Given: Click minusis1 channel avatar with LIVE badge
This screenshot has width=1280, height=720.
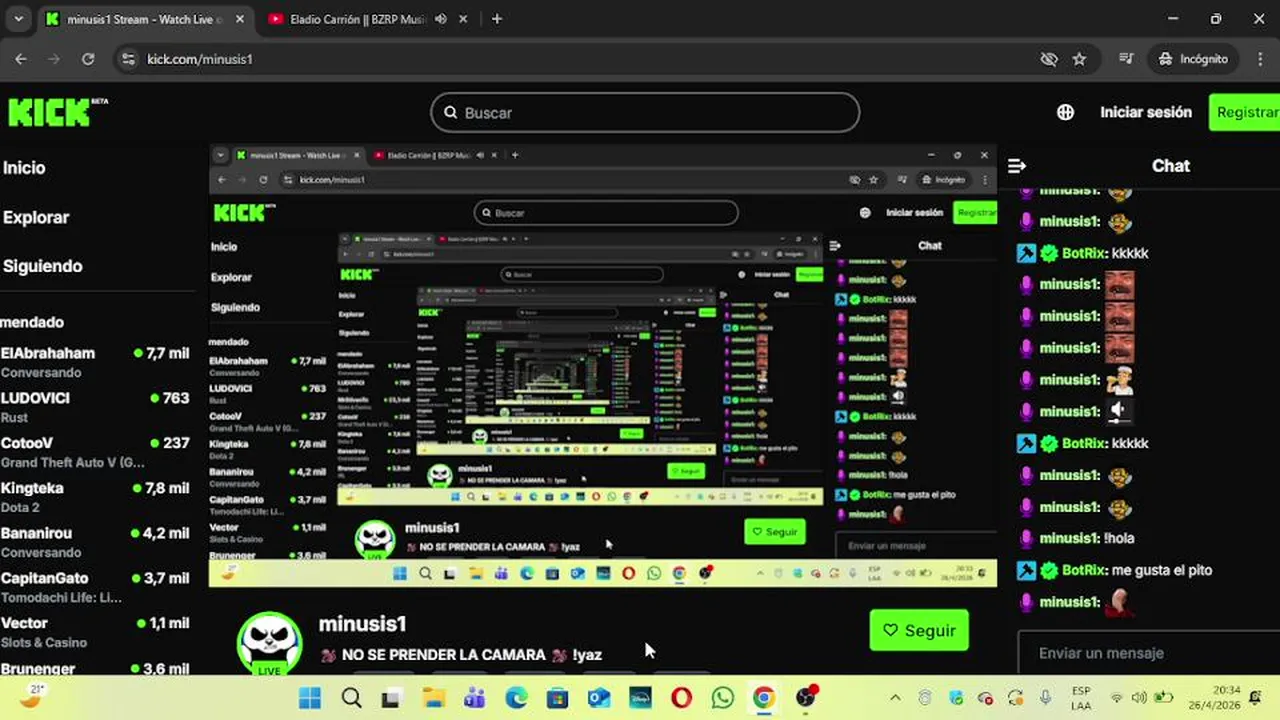Looking at the screenshot, I should point(269,643).
